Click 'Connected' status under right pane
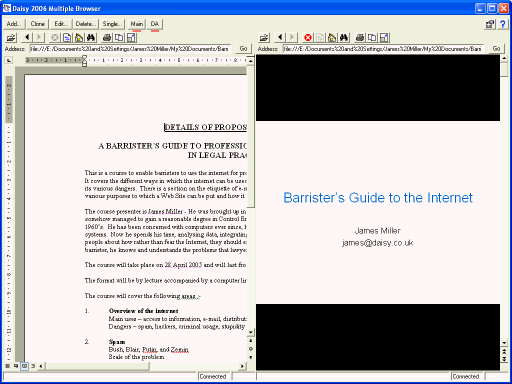Screen dimensions: 512x384 point(466,377)
